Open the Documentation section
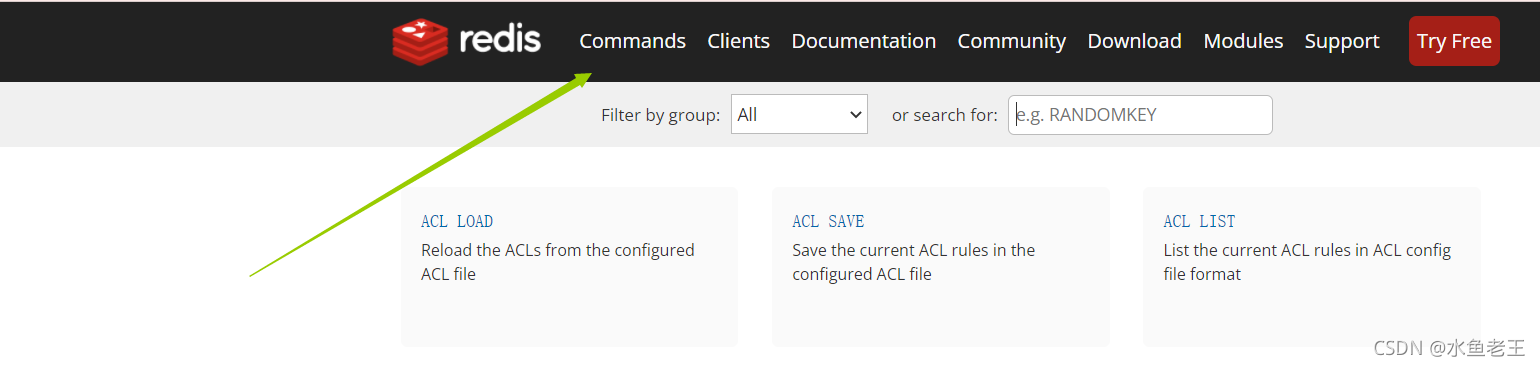 864,41
